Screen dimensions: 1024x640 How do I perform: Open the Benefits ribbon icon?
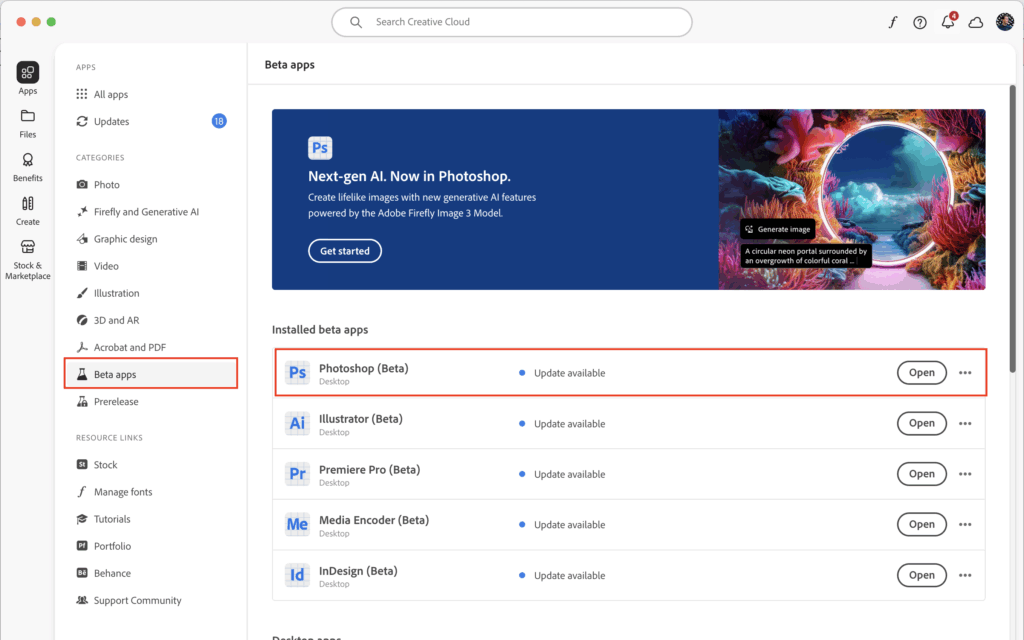coord(27,160)
